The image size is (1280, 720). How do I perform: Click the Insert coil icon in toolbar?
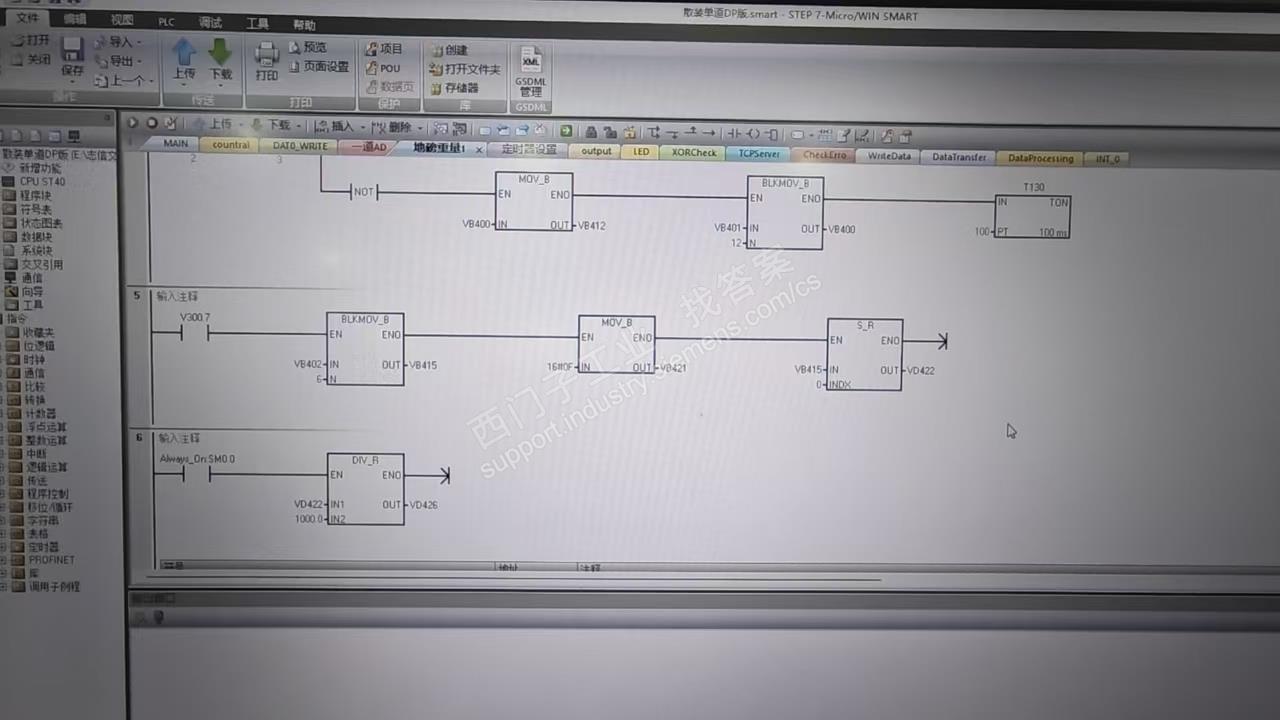coord(753,133)
